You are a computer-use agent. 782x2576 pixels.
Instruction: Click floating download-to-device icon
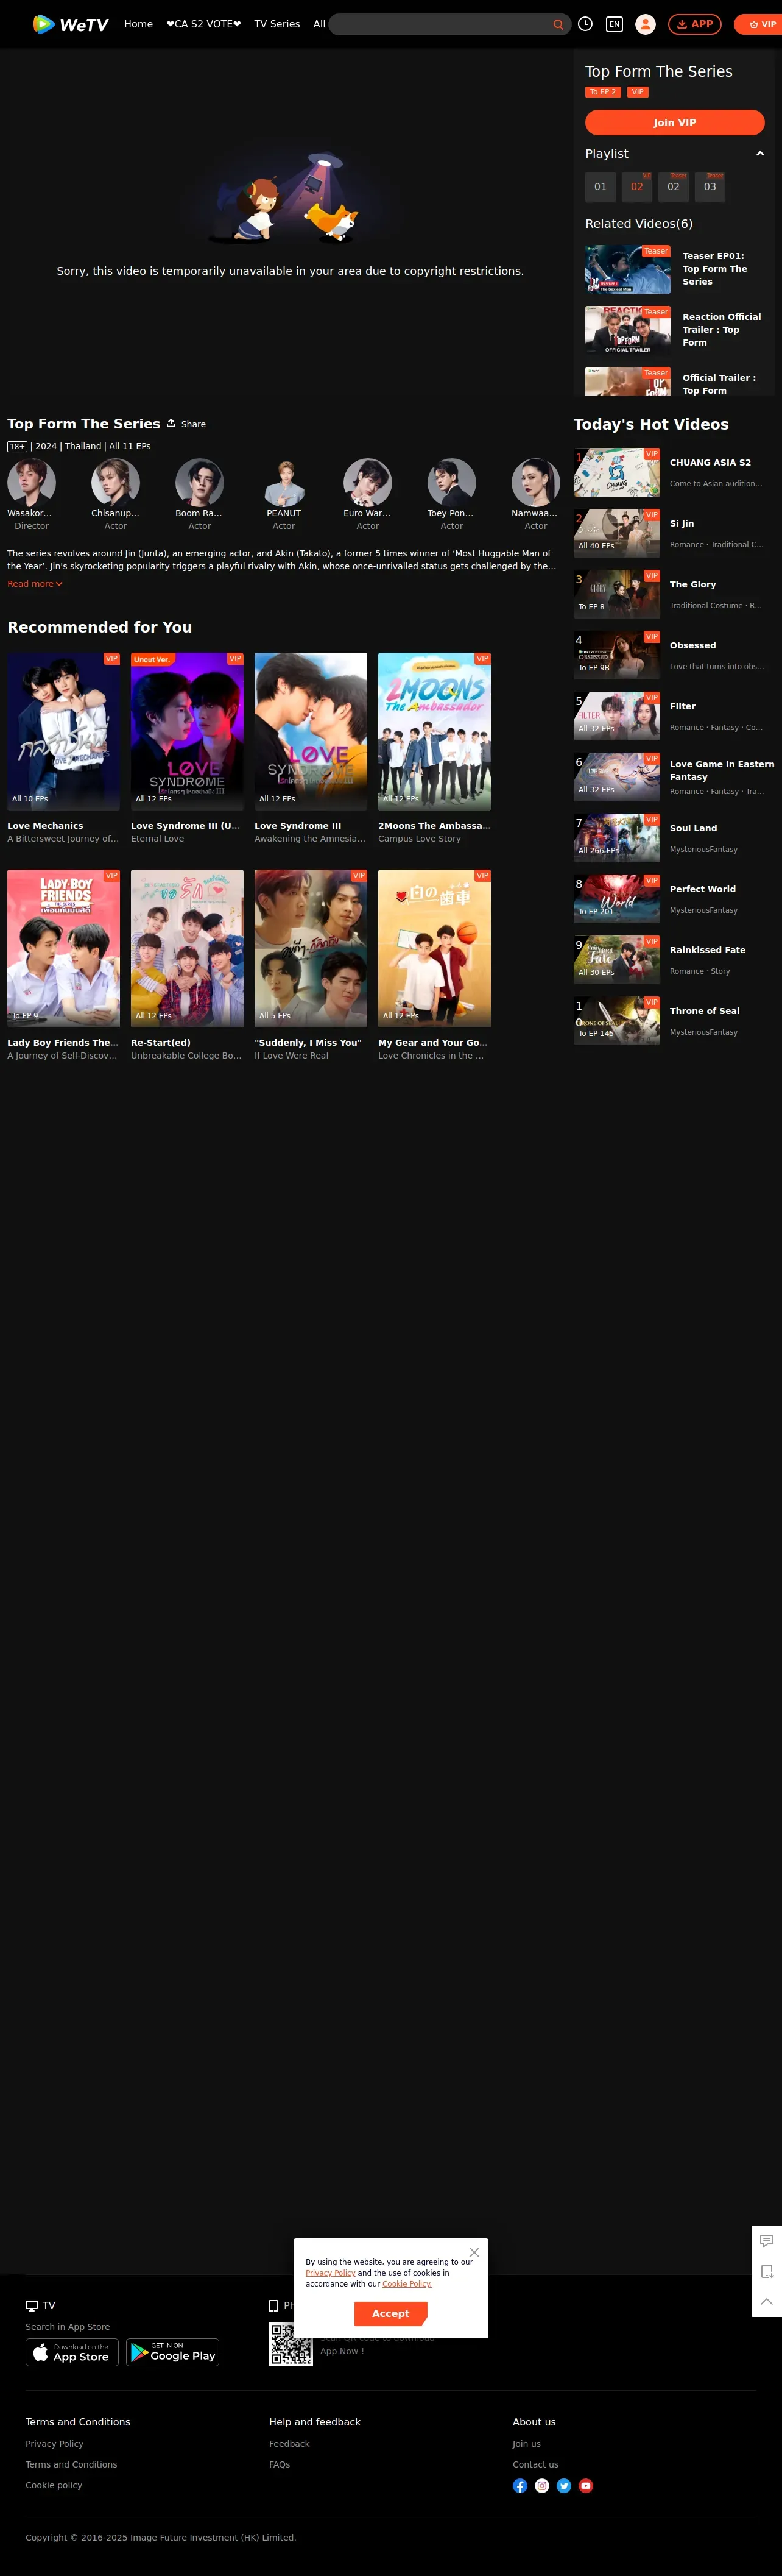[767, 2271]
